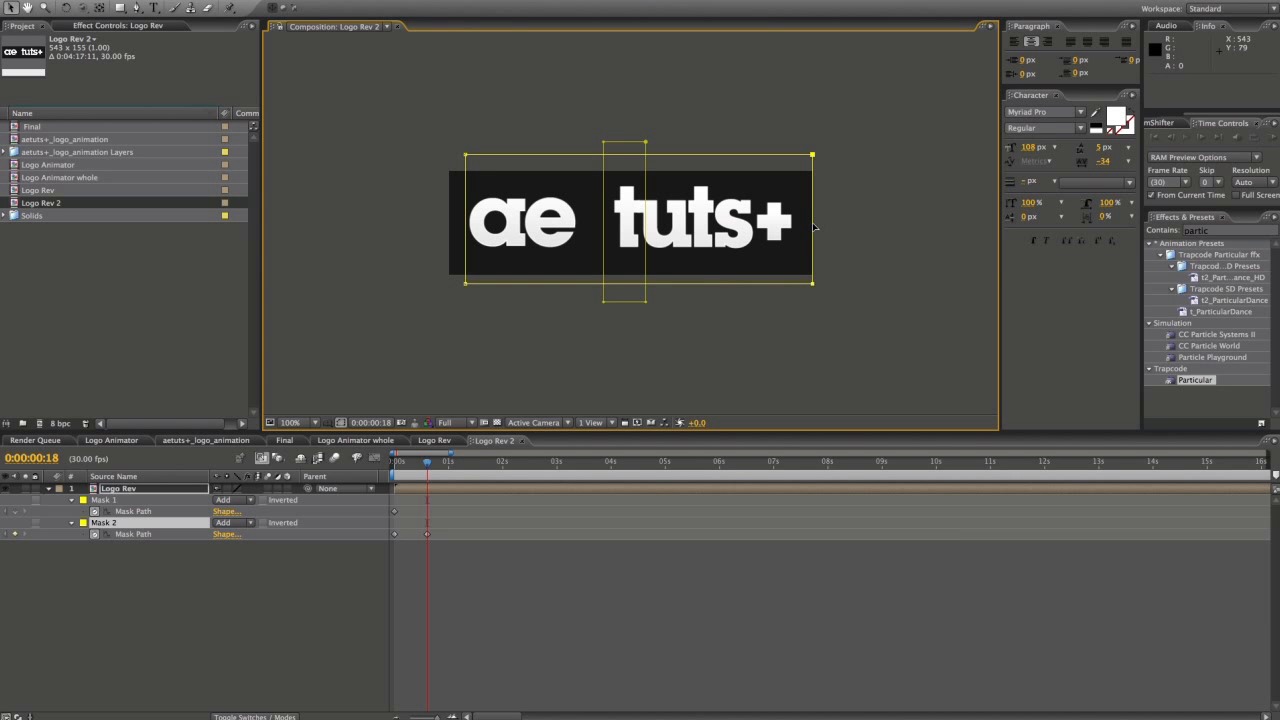Switch to Final timeline tab
Screen dimensions: 1280x720
click(x=285, y=440)
